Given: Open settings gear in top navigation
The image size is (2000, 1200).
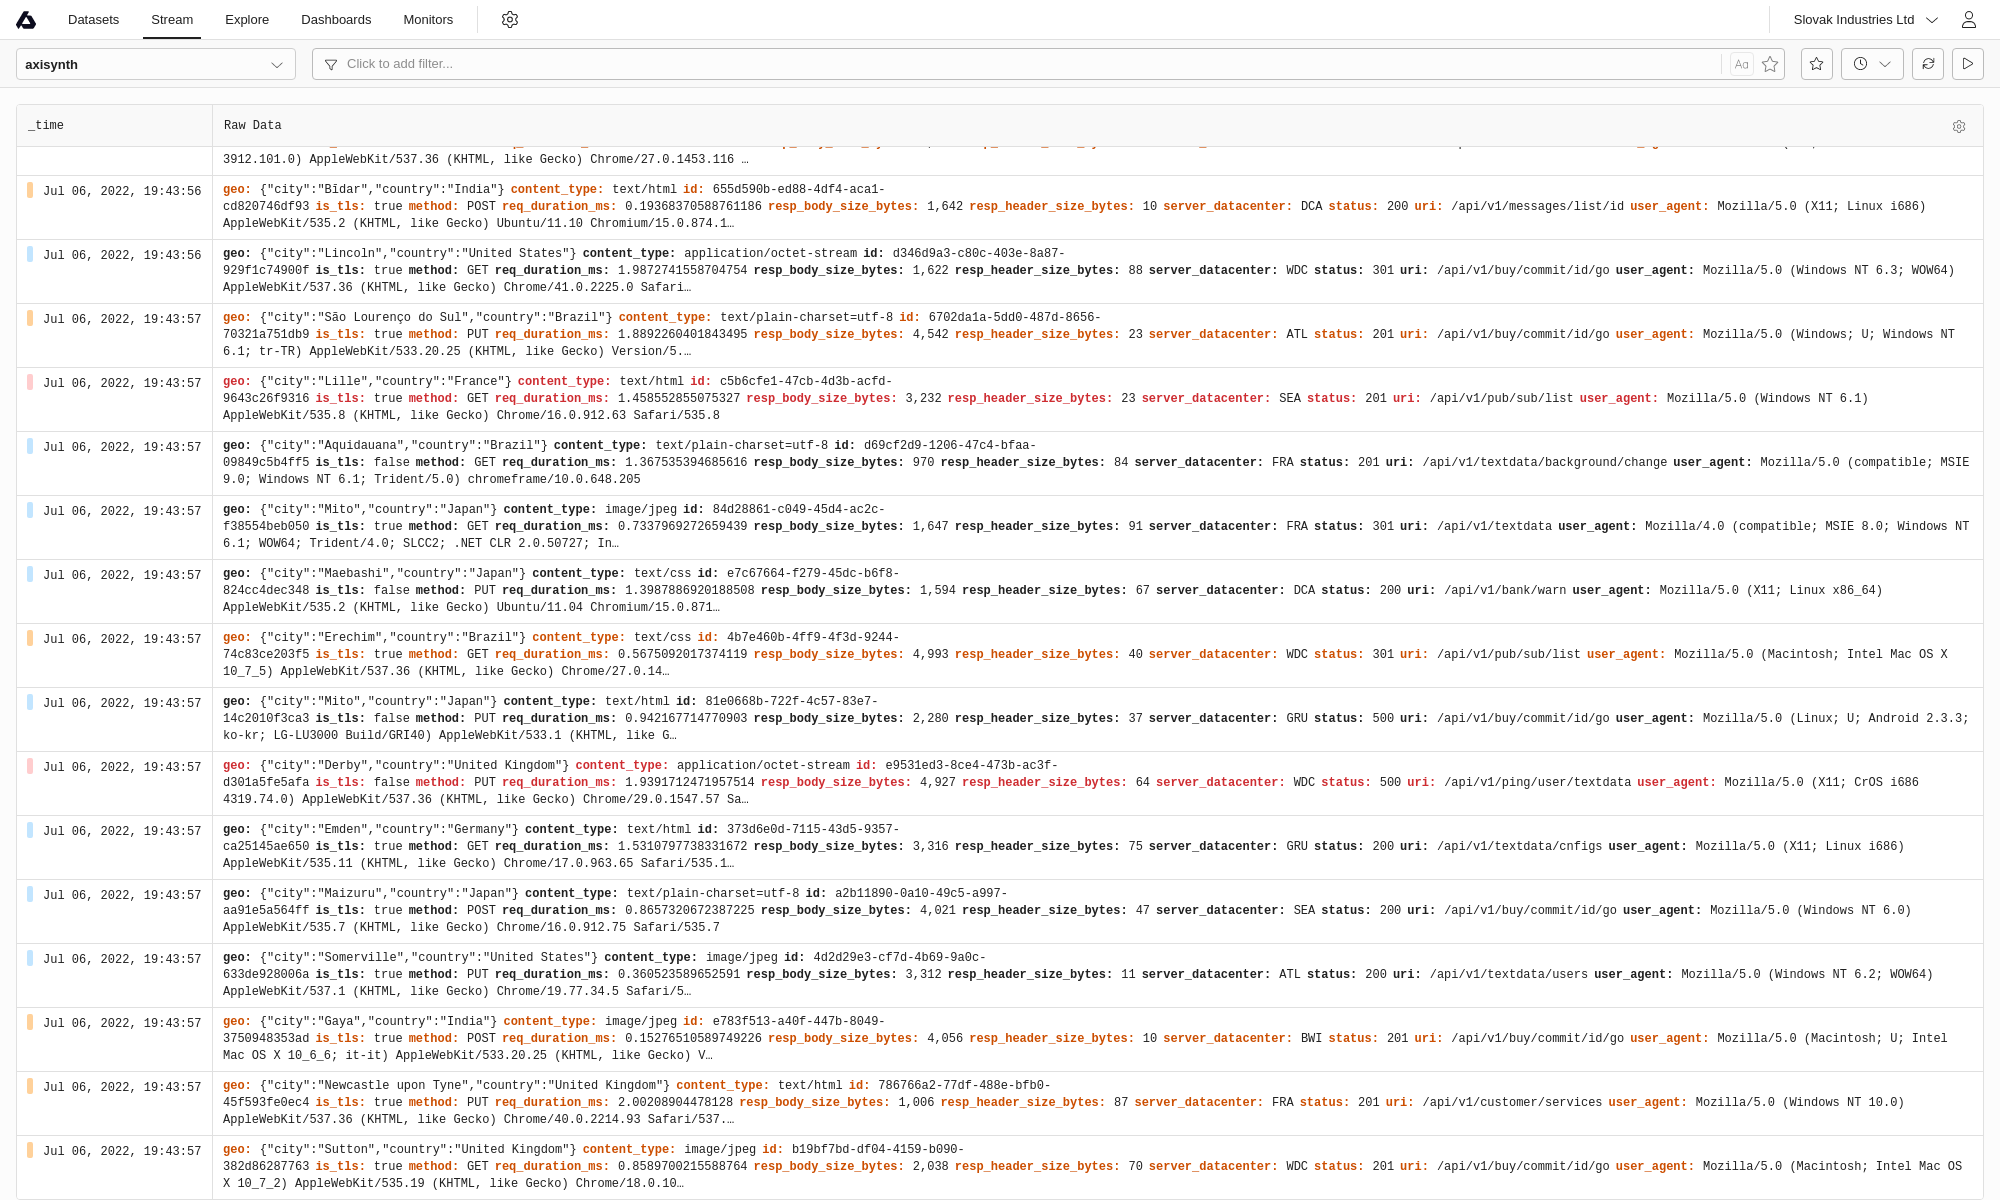Looking at the screenshot, I should coord(510,20).
